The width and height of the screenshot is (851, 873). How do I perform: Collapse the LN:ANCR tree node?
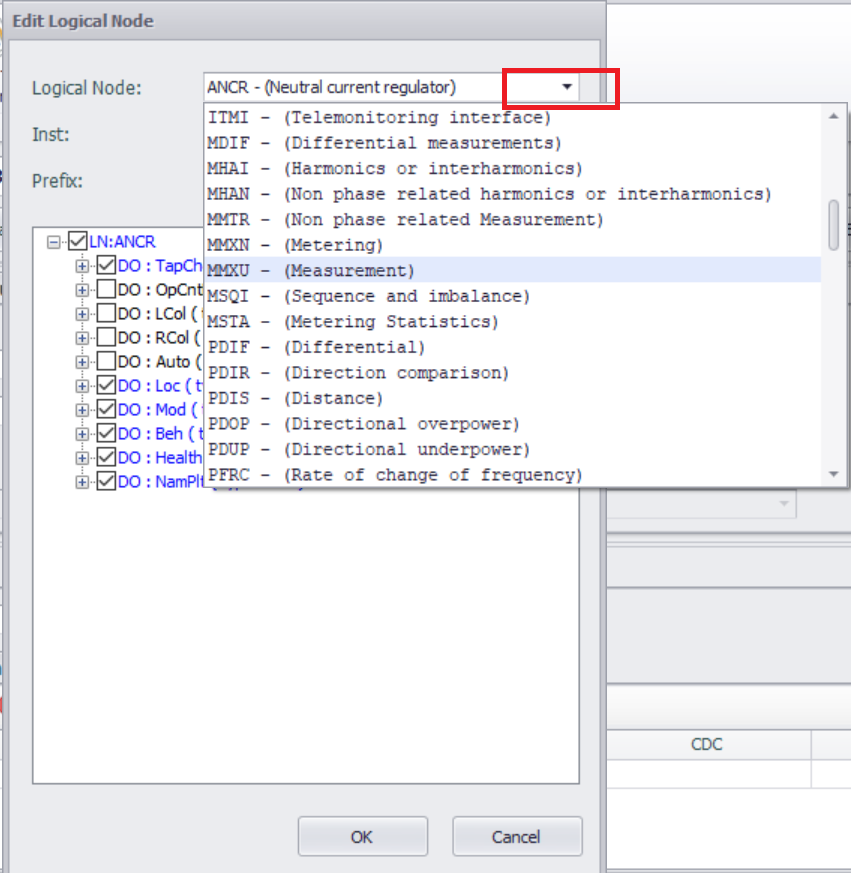pos(54,242)
